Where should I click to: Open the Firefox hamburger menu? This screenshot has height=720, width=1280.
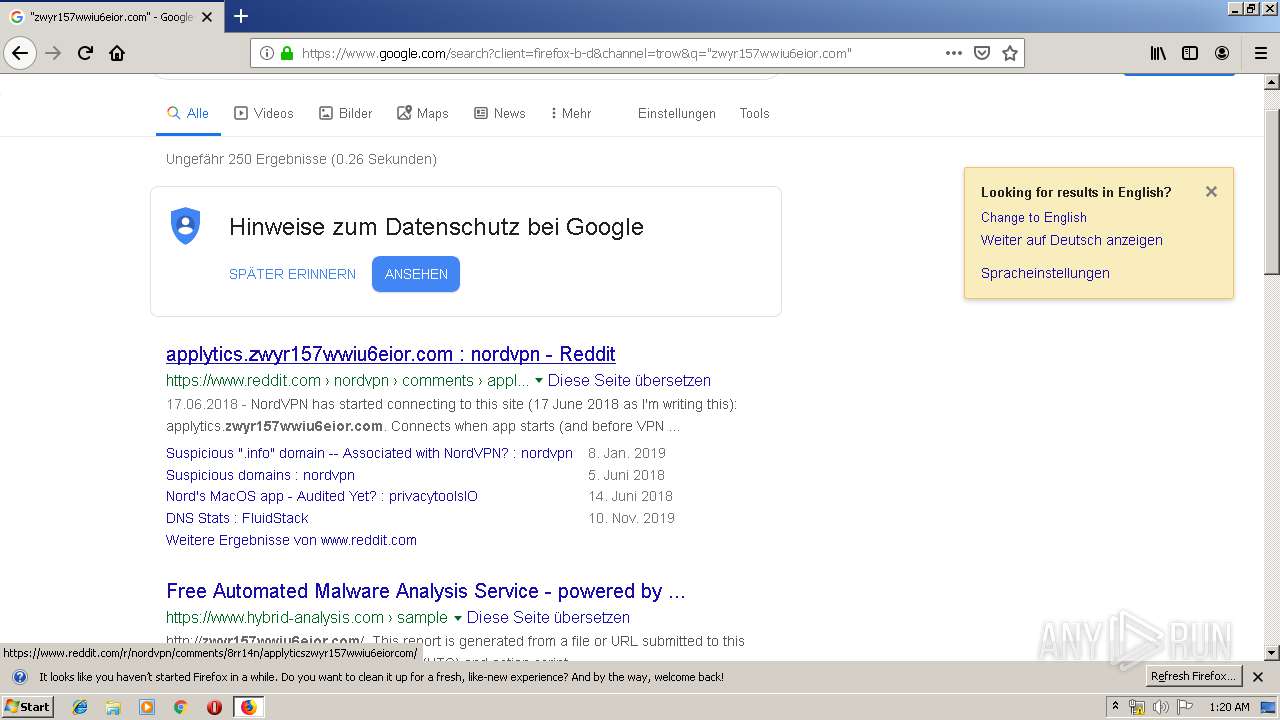pos(1260,53)
